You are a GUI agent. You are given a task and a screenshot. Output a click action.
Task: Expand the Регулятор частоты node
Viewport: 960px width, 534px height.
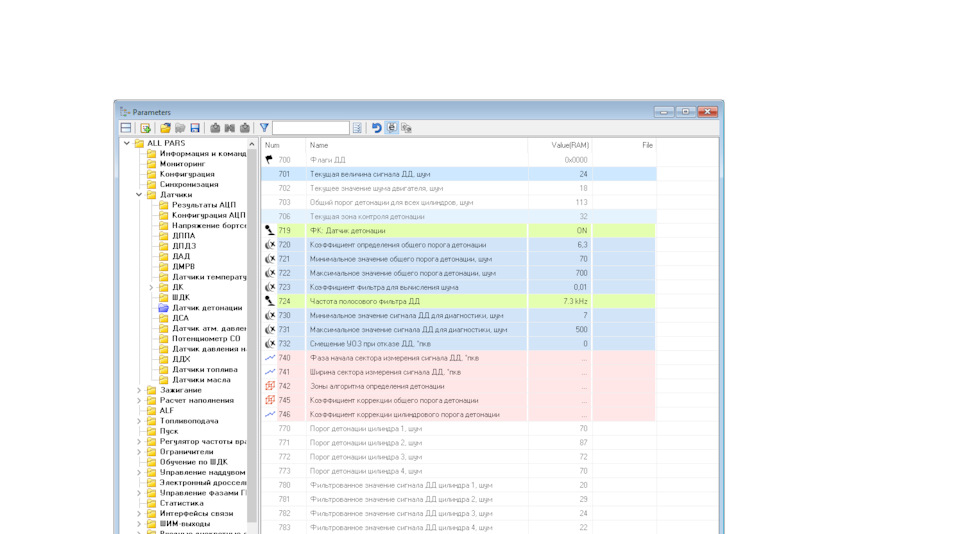139,442
